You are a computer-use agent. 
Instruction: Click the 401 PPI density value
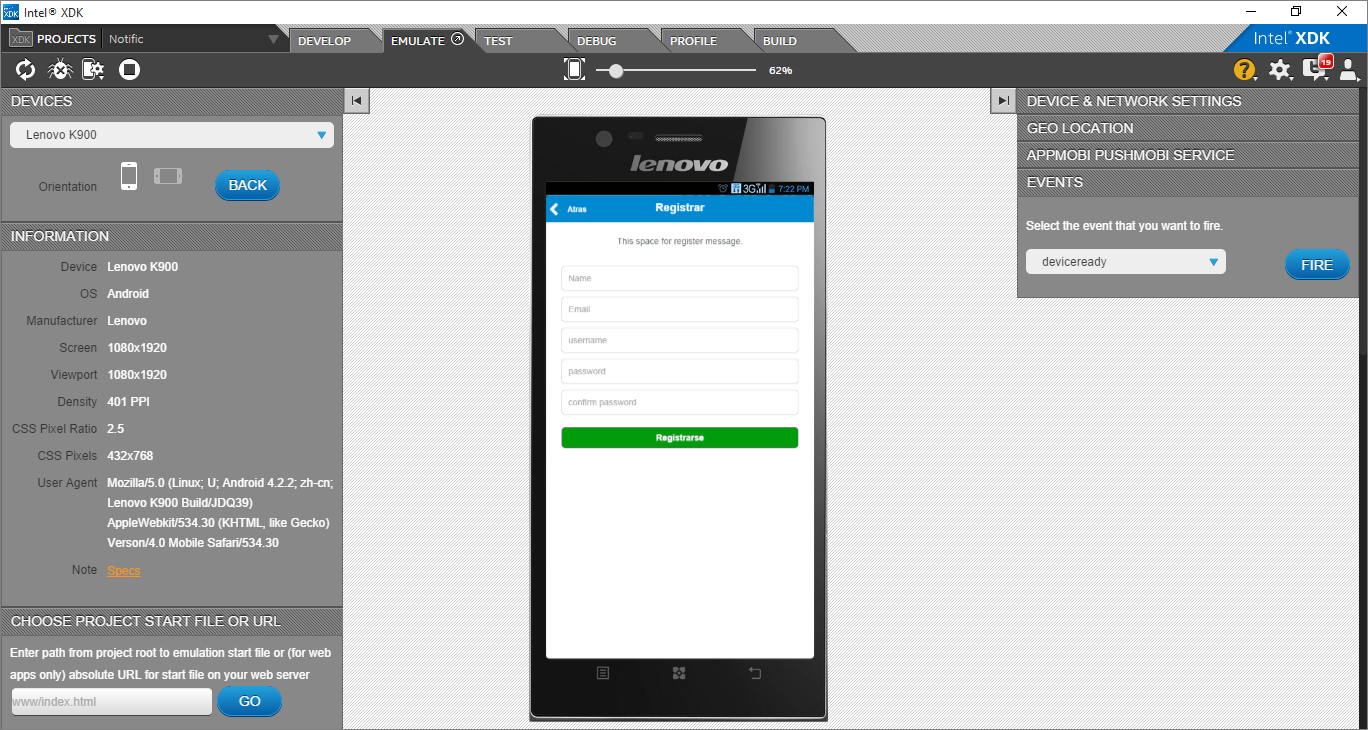coord(128,402)
